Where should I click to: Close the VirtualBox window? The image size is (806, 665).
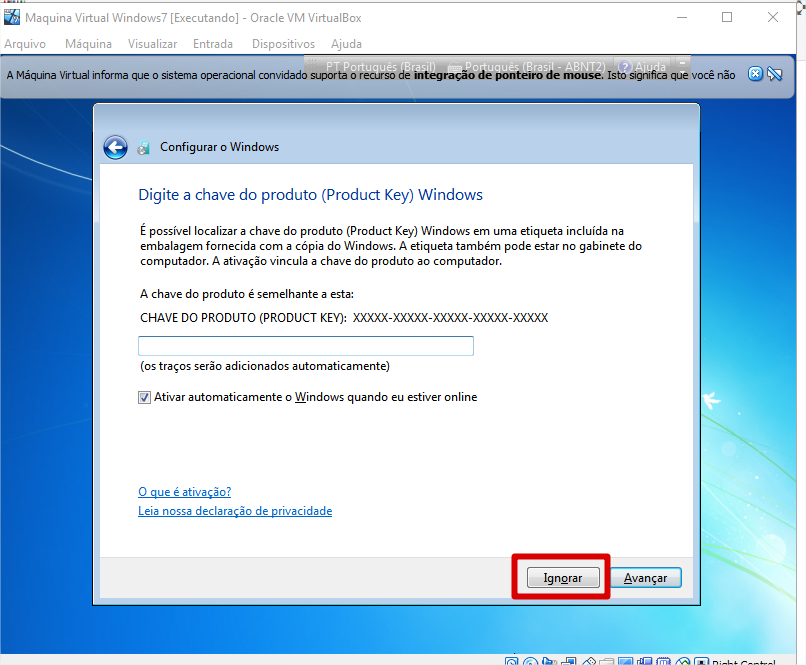point(773,17)
